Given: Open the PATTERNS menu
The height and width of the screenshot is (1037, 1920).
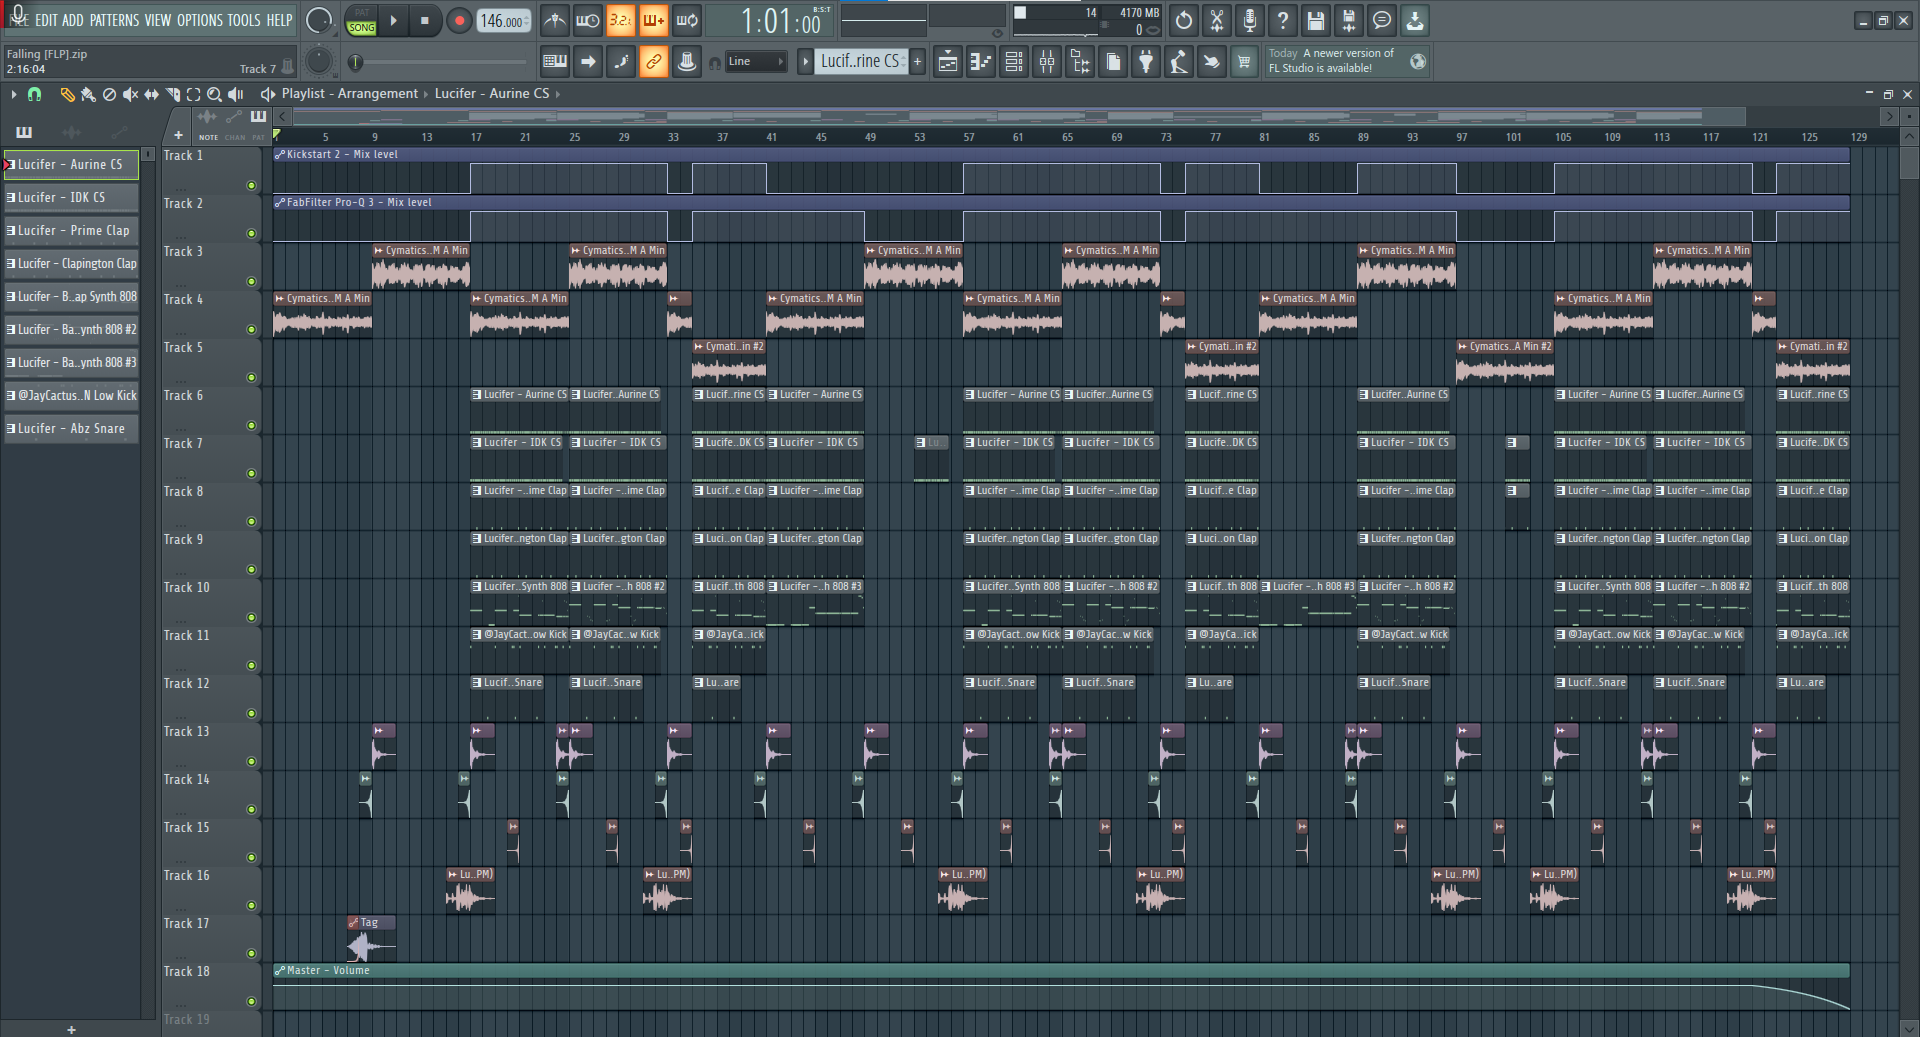Looking at the screenshot, I should click(115, 20).
